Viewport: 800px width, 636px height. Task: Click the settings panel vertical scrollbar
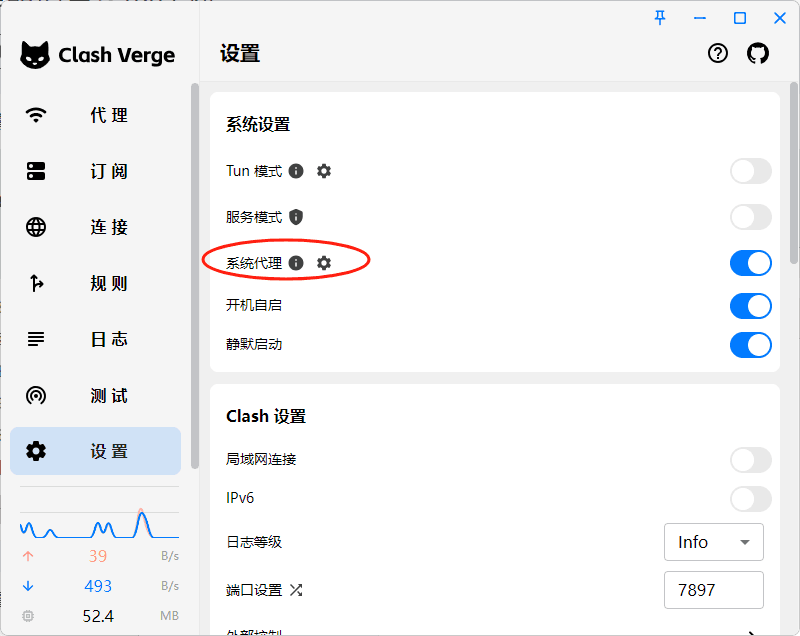[x=794, y=173]
